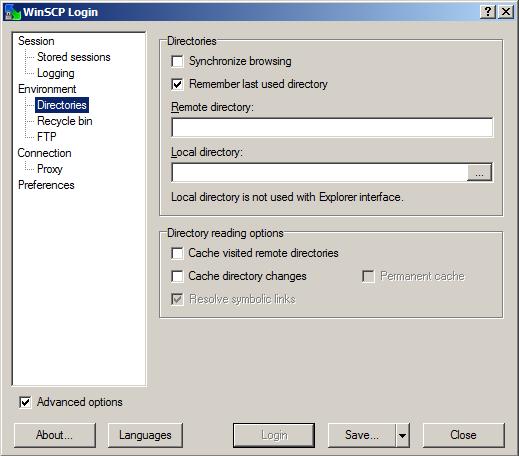Screen dimensions: 519x456
Task: Click the WinSCP title bar icon
Action: 13,12
